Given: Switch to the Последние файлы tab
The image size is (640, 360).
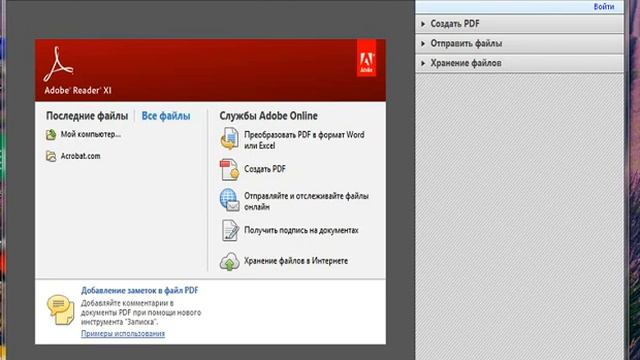Looking at the screenshot, I should [87, 116].
